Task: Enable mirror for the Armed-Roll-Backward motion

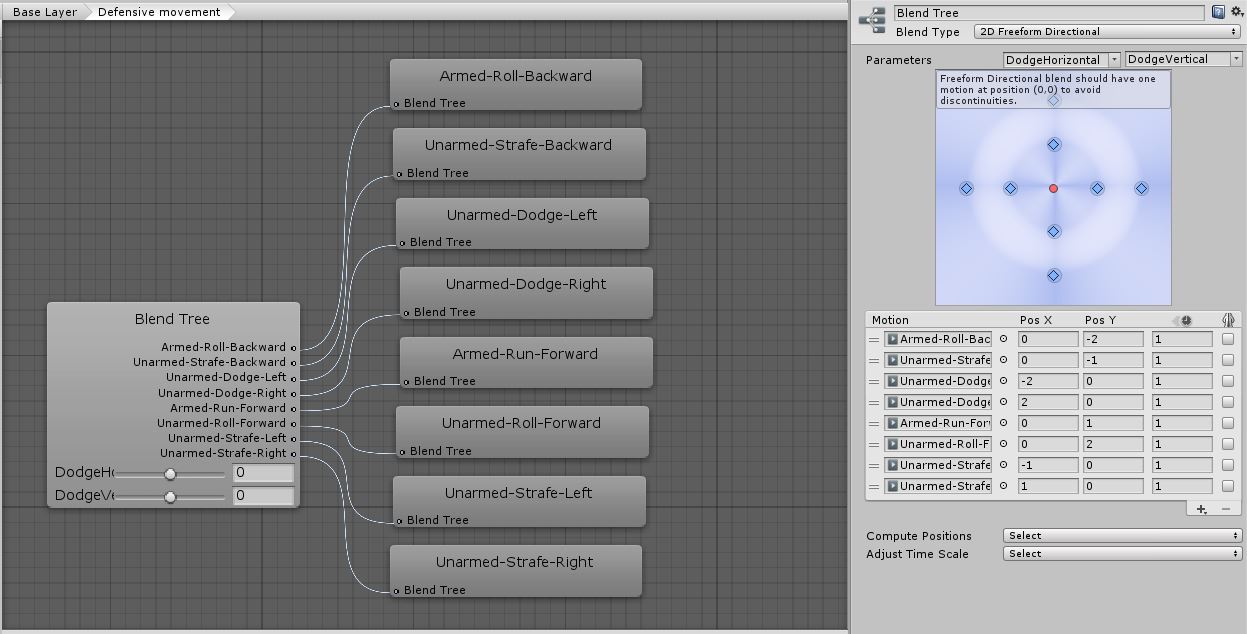Action: tap(1227, 338)
